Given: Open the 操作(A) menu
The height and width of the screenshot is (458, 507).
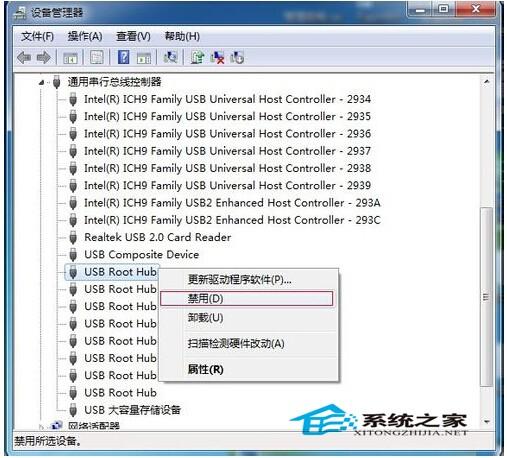Looking at the screenshot, I should [85, 36].
